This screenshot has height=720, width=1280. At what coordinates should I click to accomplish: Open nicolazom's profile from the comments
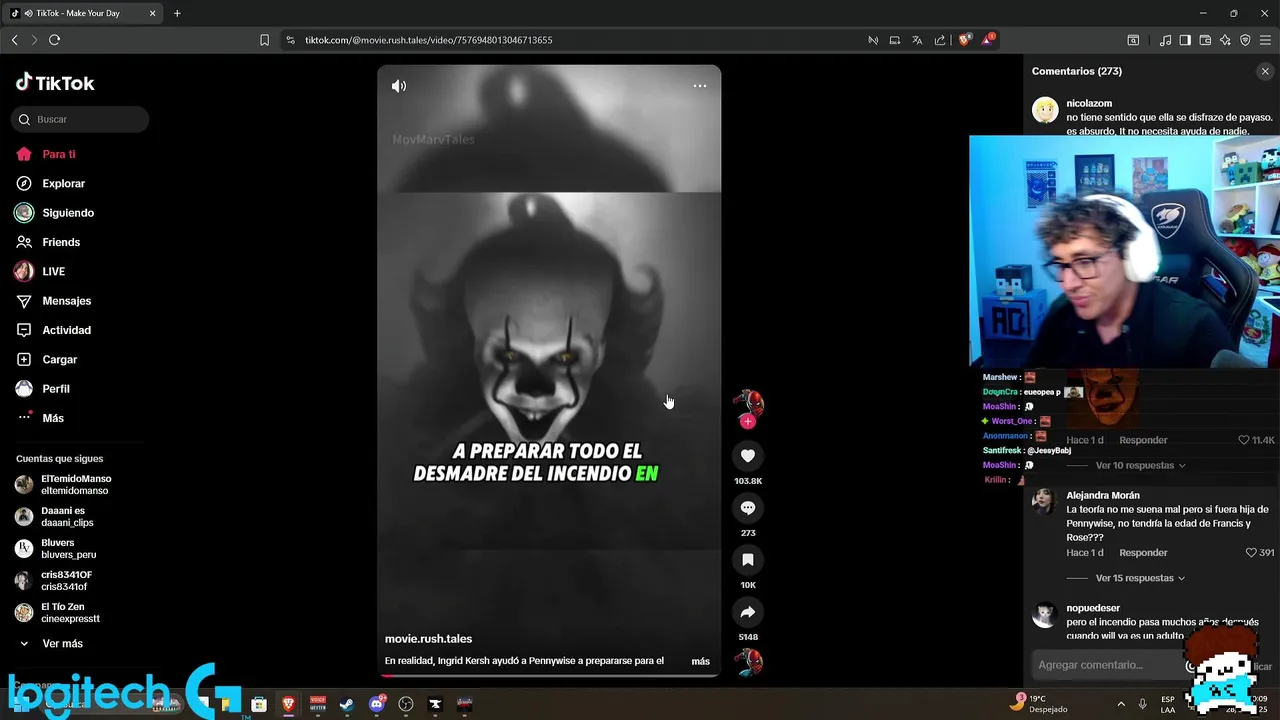pyautogui.click(x=1089, y=103)
